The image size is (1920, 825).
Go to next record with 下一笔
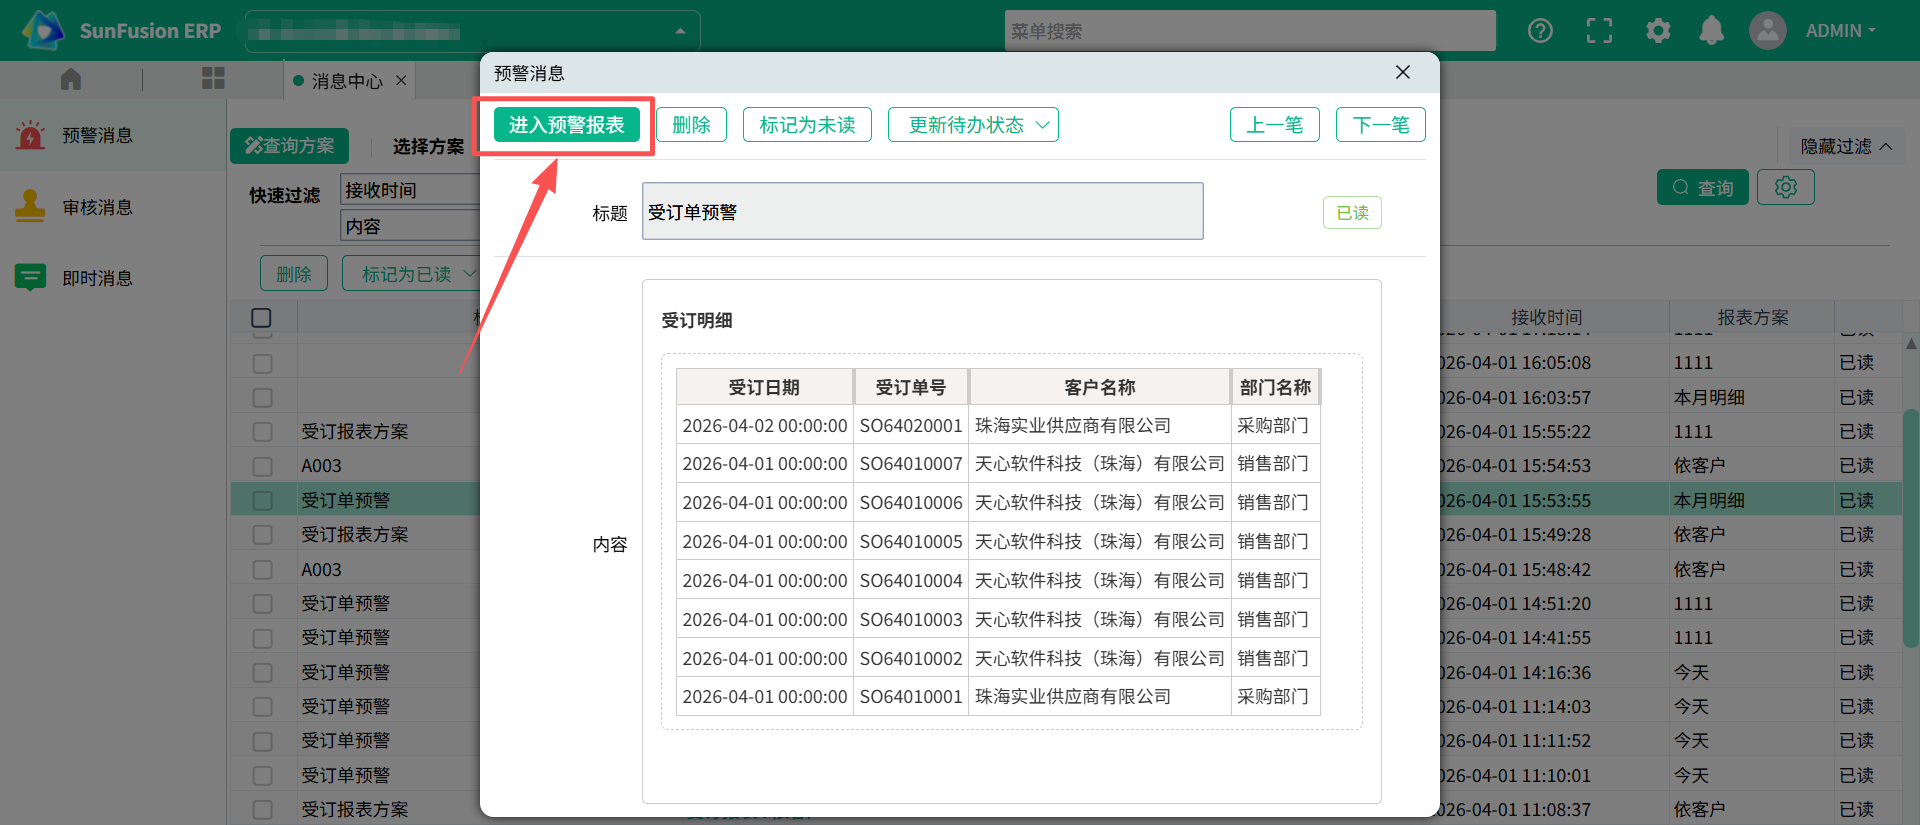1380,125
